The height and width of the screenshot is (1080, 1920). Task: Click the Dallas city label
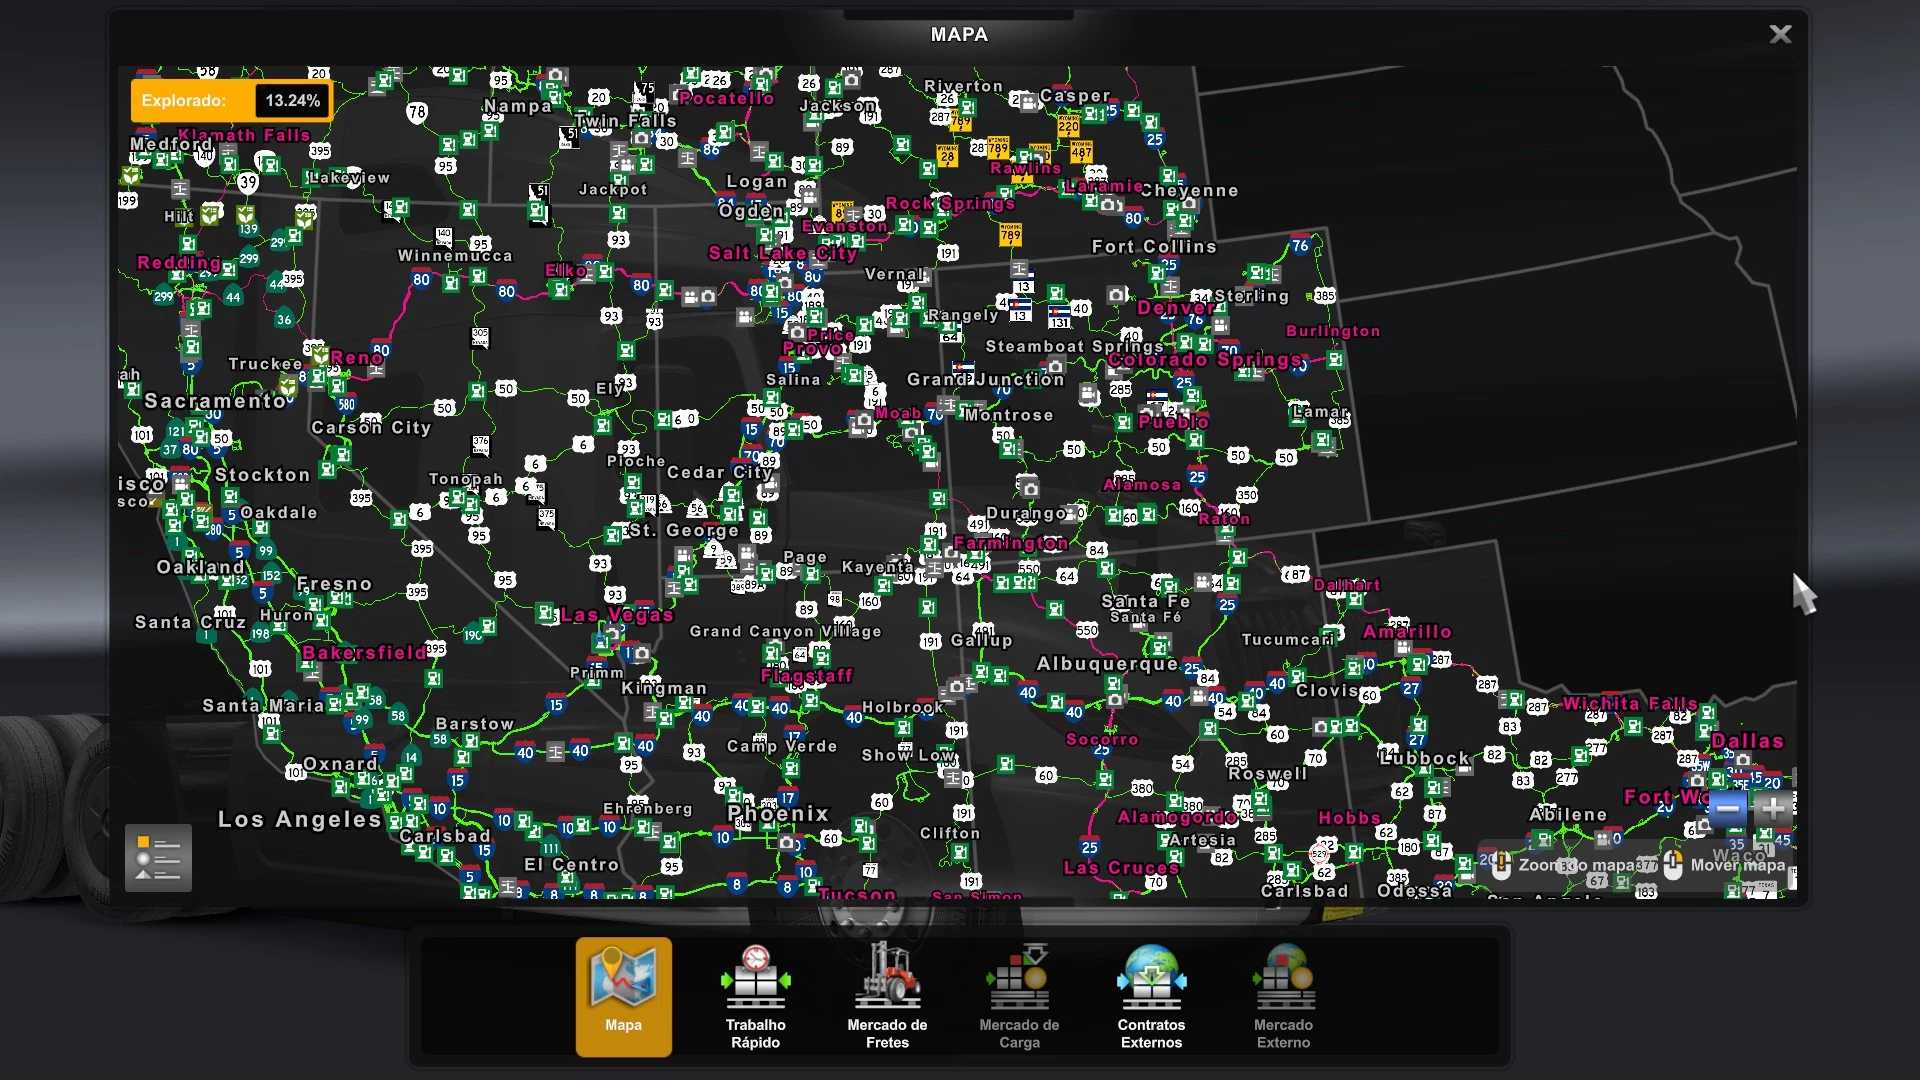click(x=1747, y=741)
